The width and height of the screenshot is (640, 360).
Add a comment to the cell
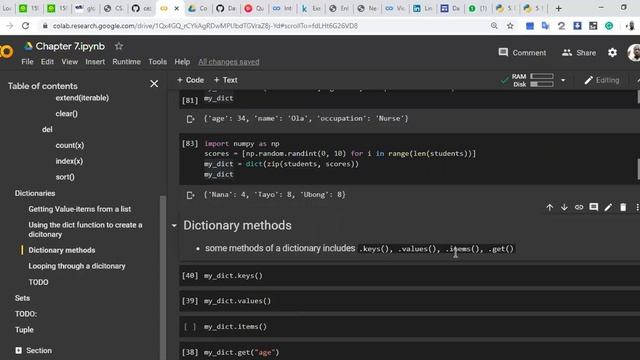(593, 207)
